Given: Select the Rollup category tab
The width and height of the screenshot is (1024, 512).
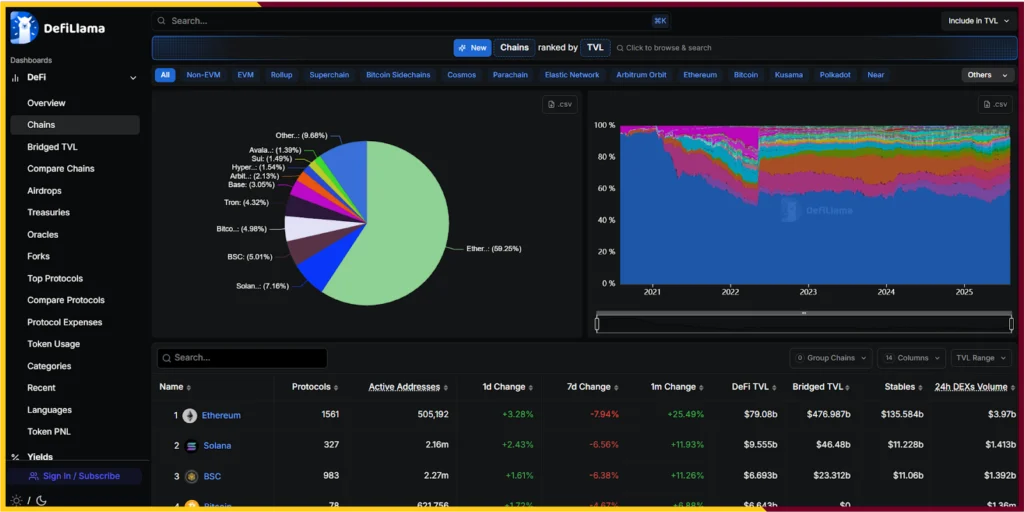Looking at the screenshot, I should pyautogui.click(x=281, y=75).
